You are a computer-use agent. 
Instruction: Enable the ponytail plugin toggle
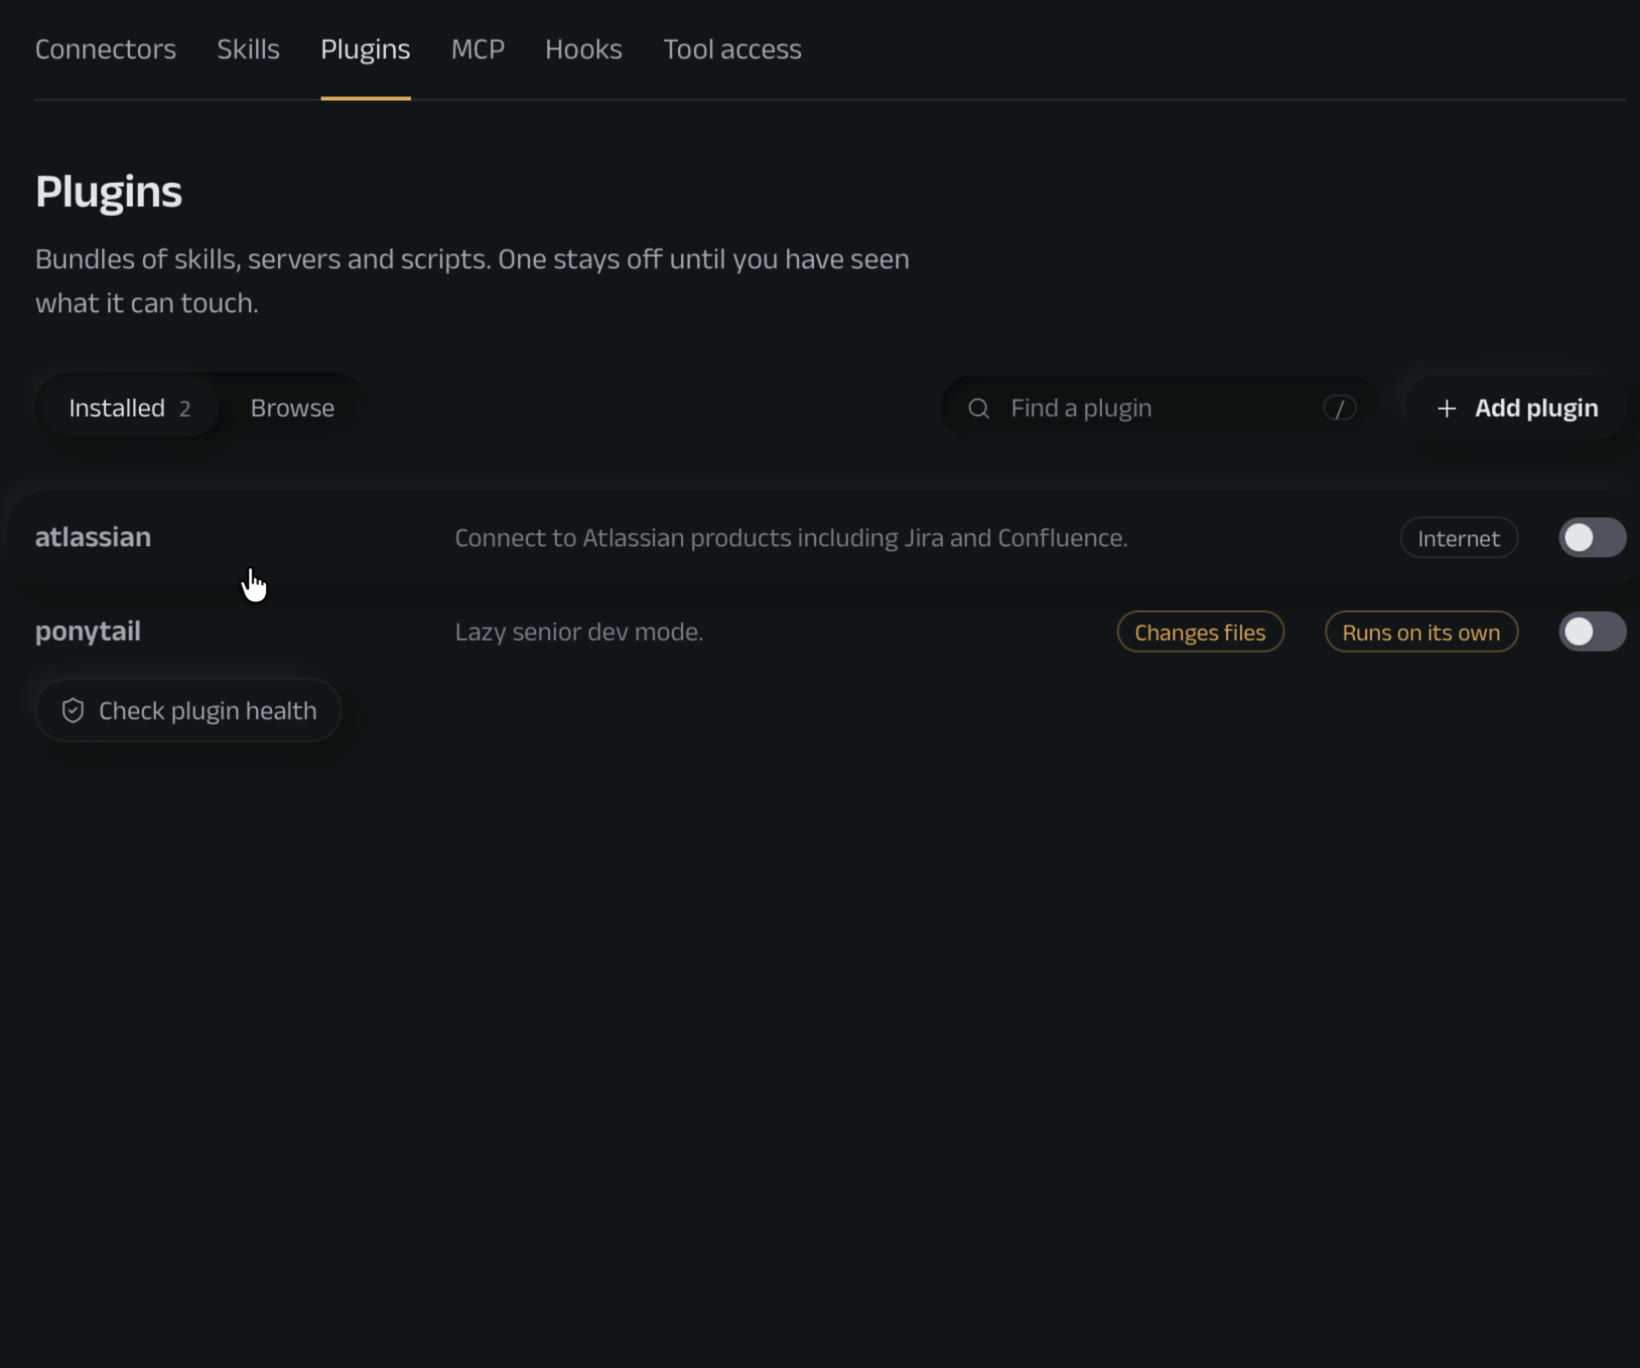click(x=1592, y=632)
